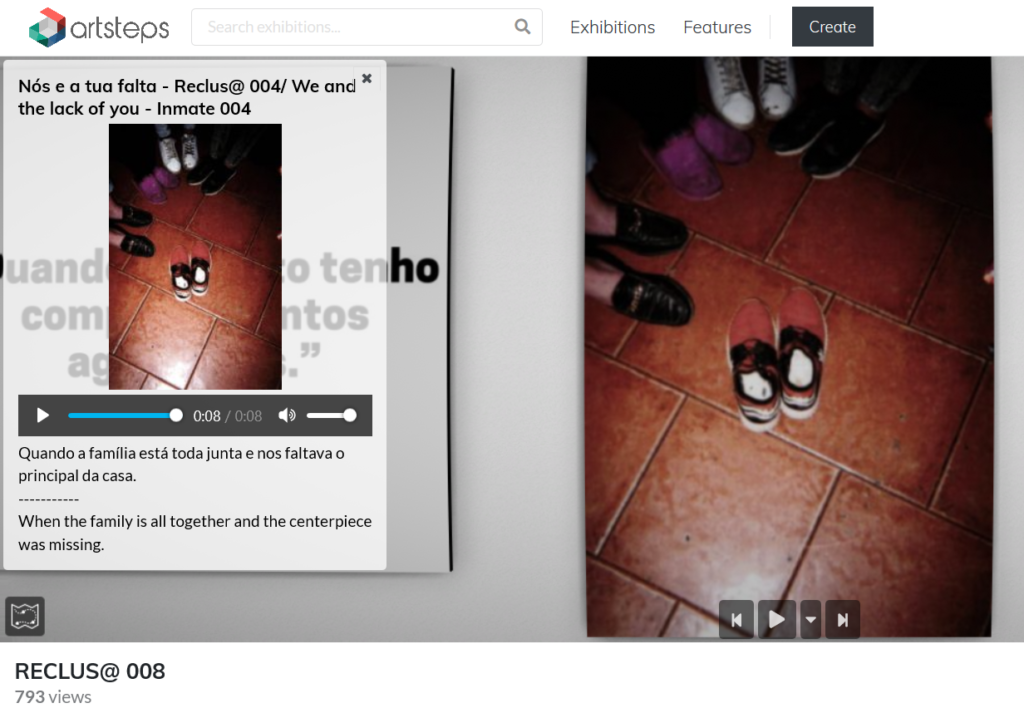
Task: Click the artsteps logo
Action: coord(99,27)
